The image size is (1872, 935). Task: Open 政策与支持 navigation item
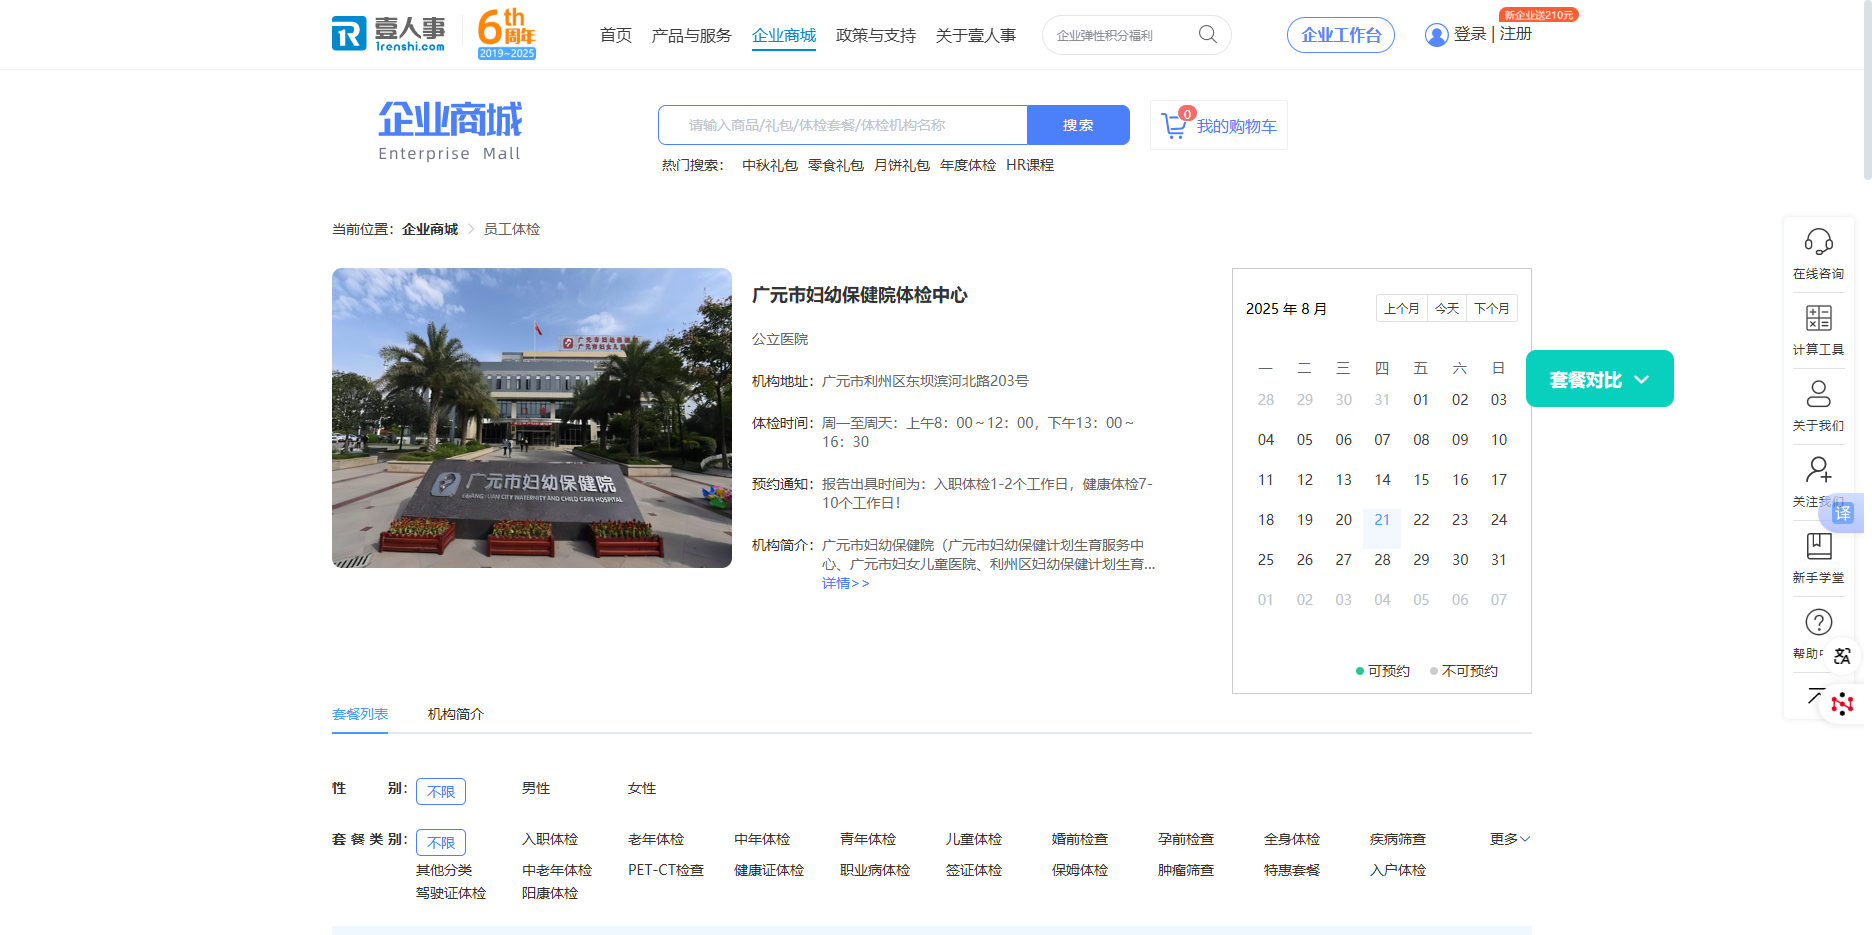pyautogui.click(x=876, y=35)
